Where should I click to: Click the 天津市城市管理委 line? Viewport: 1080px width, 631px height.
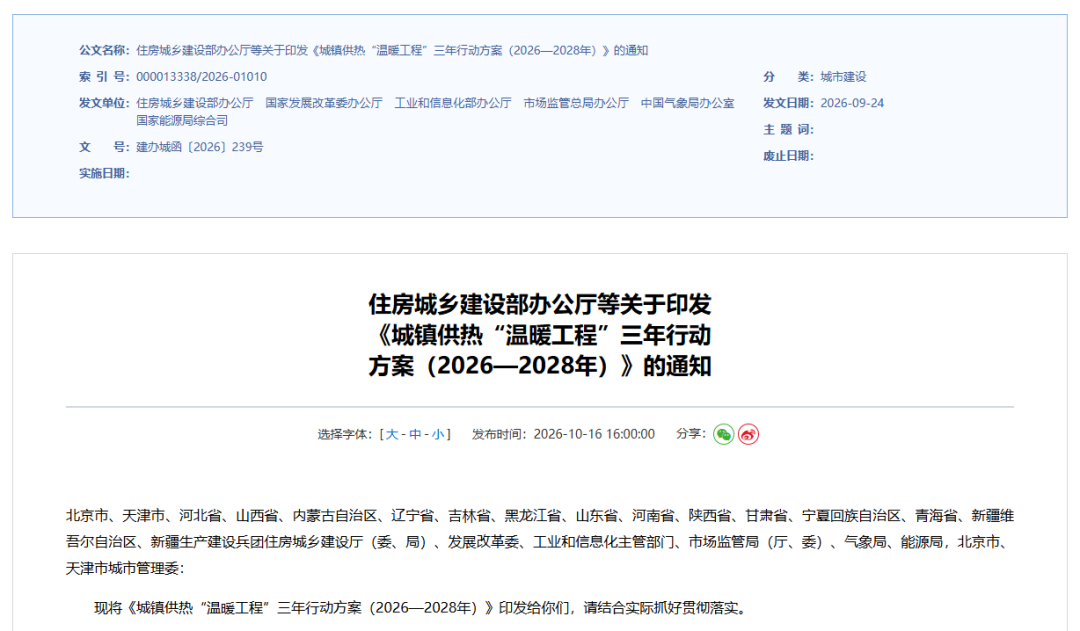[125, 569]
